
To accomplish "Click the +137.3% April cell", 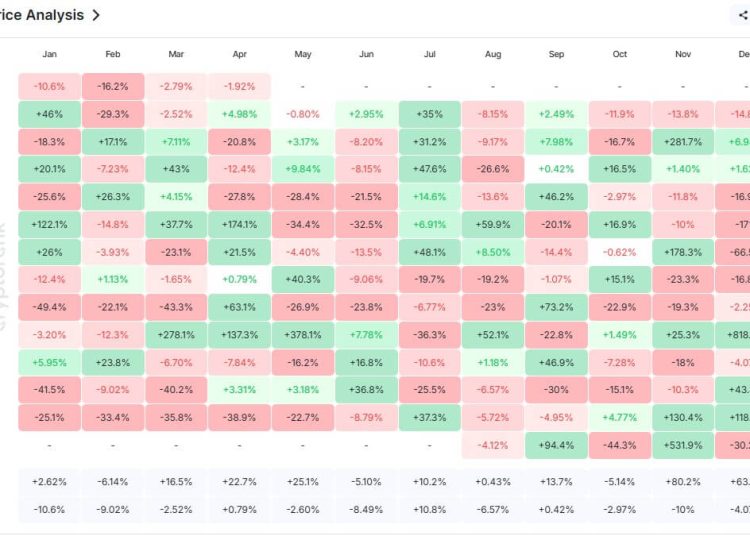I will (x=239, y=334).
